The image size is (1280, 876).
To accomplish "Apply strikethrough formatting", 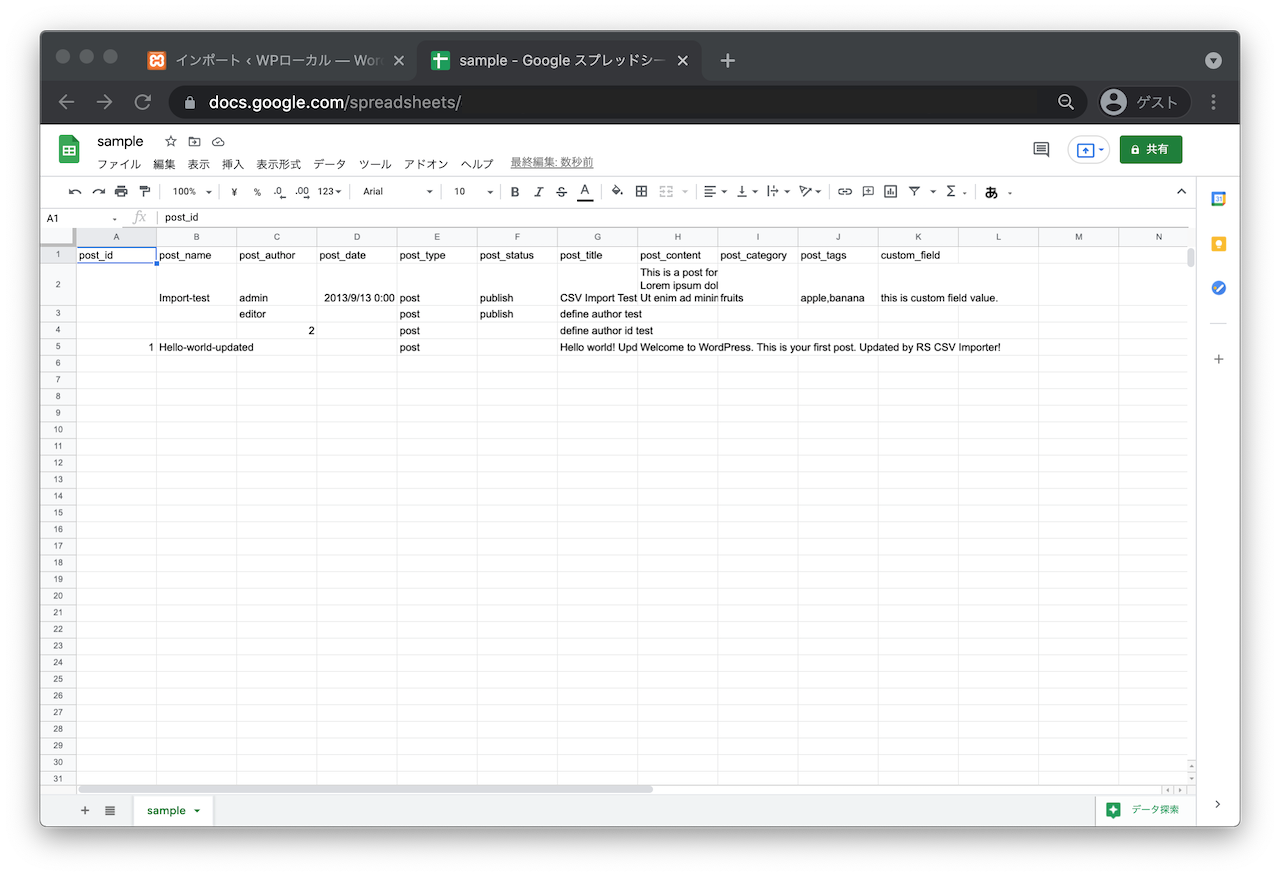I will click(561, 191).
